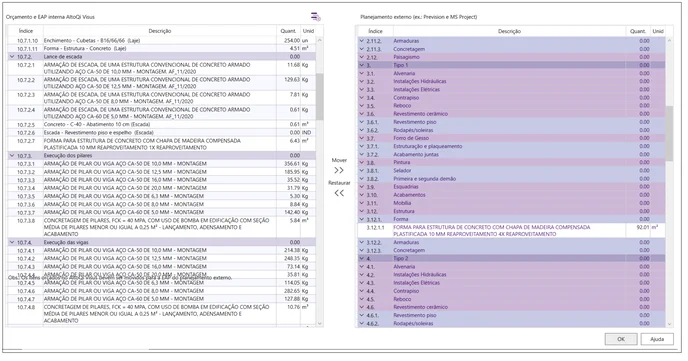Screen dimensions: 688x361
Task: Click left table Descrição column header
Action: [x=160, y=31]
